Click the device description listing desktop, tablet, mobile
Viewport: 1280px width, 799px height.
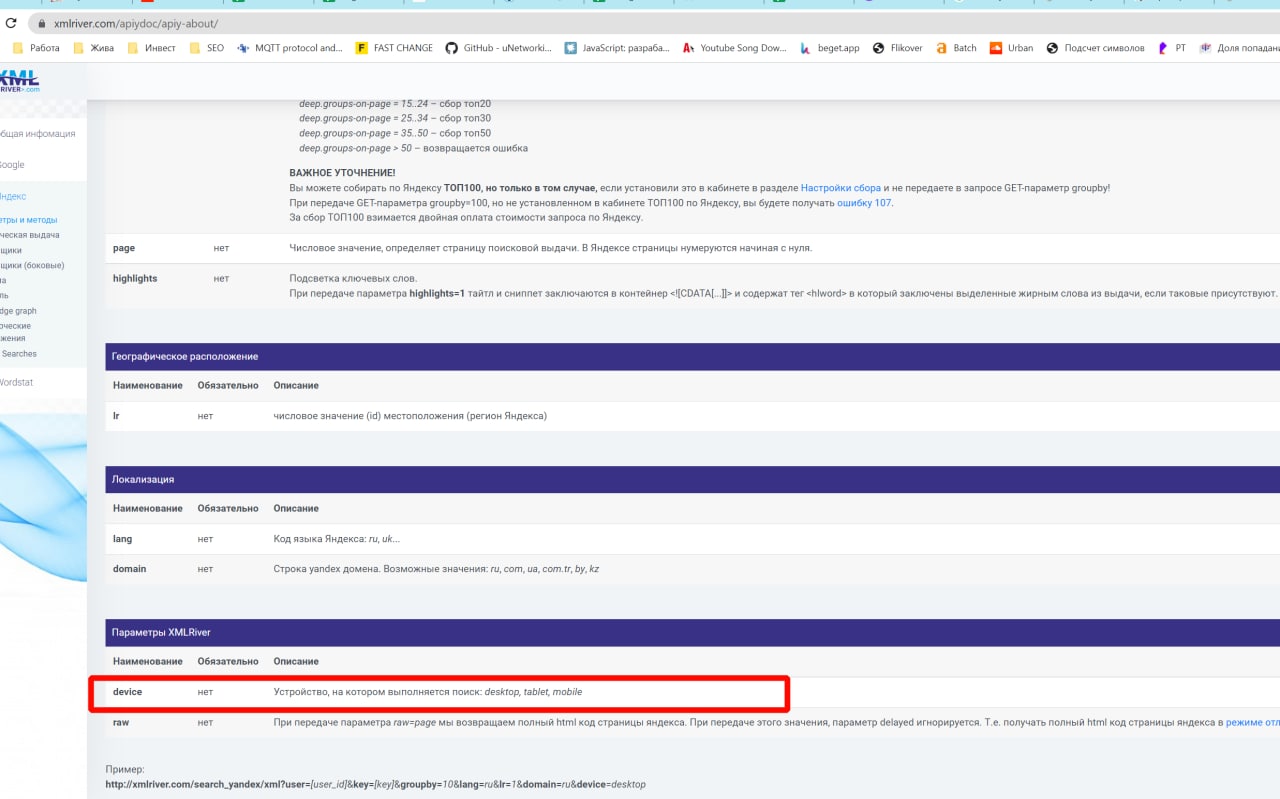point(428,692)
